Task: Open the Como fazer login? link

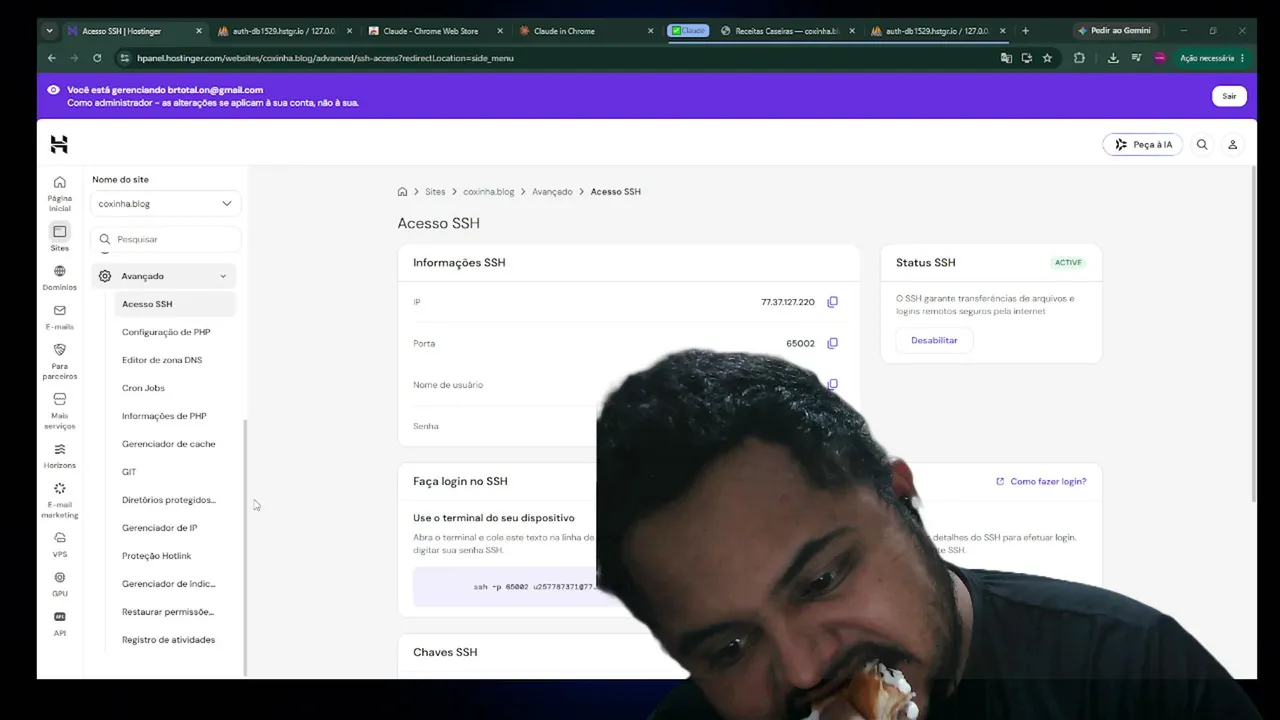Action: pos(1041,482)
